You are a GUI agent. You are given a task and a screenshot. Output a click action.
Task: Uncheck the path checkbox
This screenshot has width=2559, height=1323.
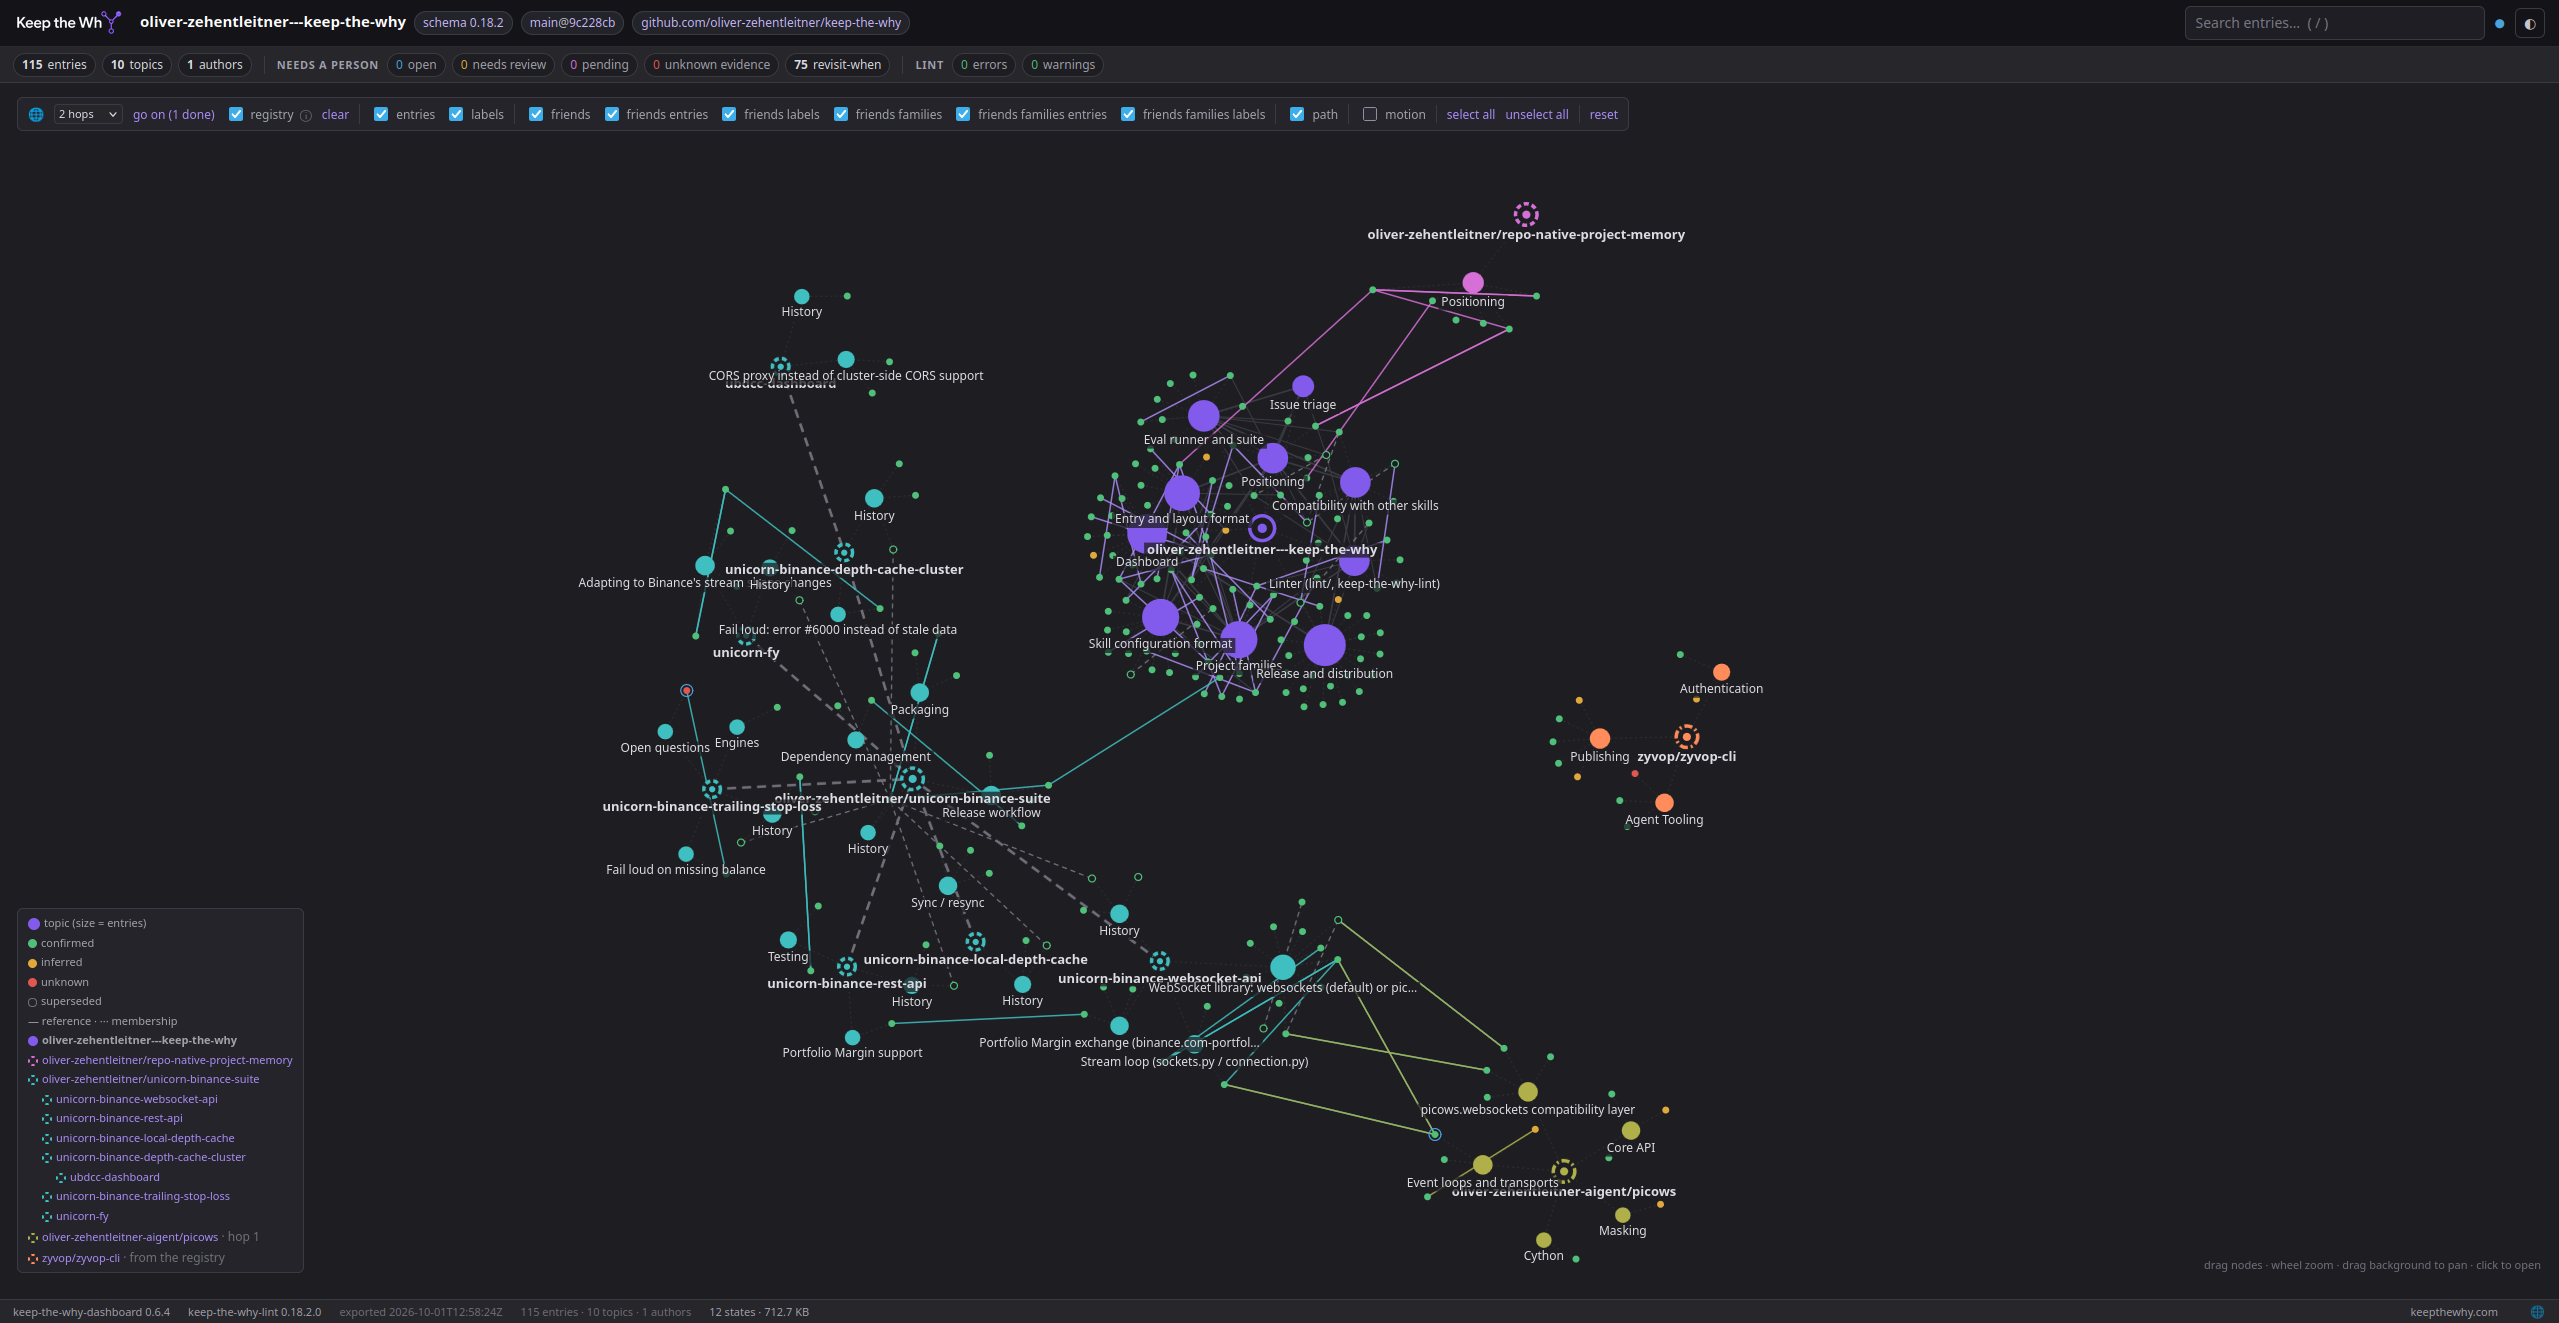tap(1297, 114)
